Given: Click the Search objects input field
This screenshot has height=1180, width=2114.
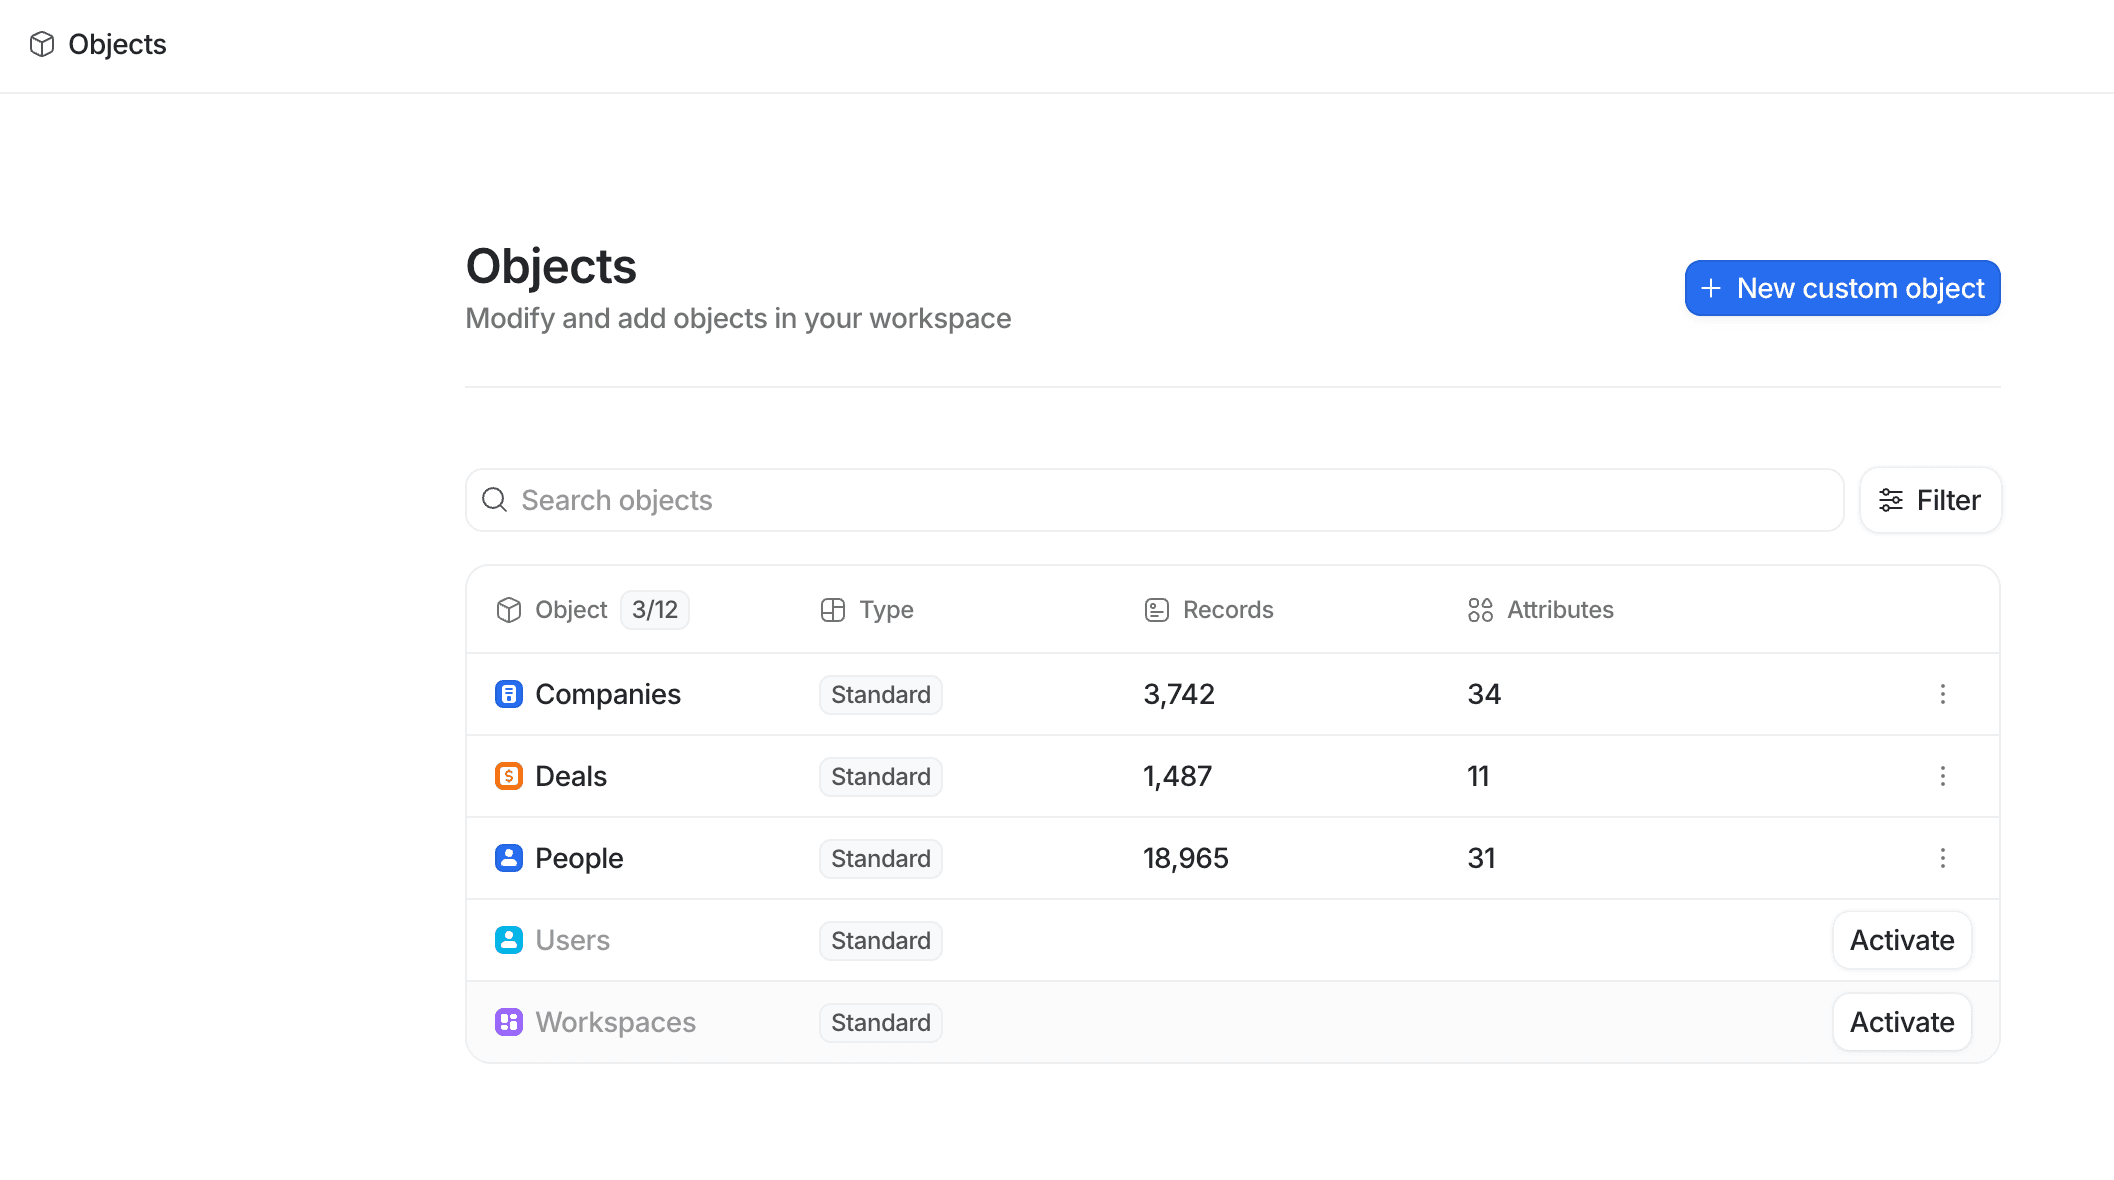Looking at the screenshot, I should coord(1000,499).
